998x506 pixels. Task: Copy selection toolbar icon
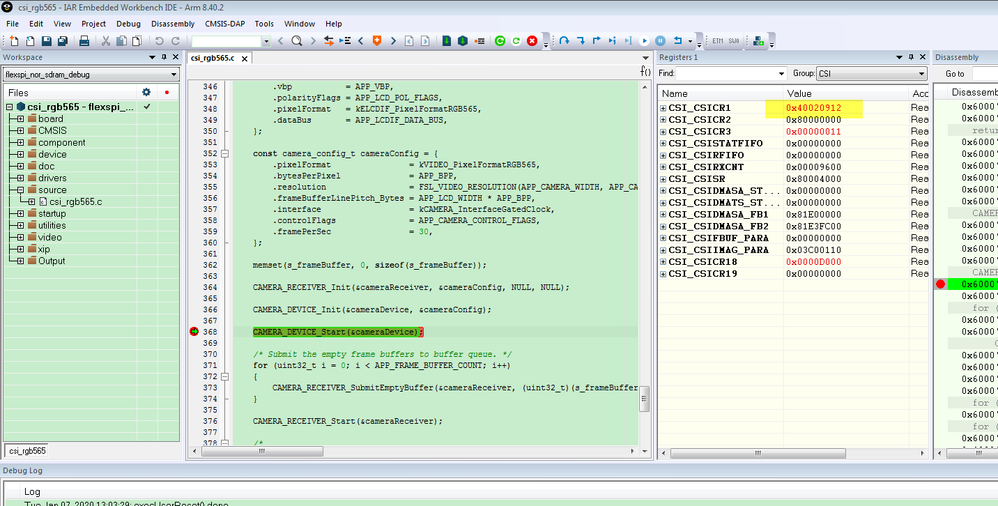pyautogui.click(x=122, y=41)
